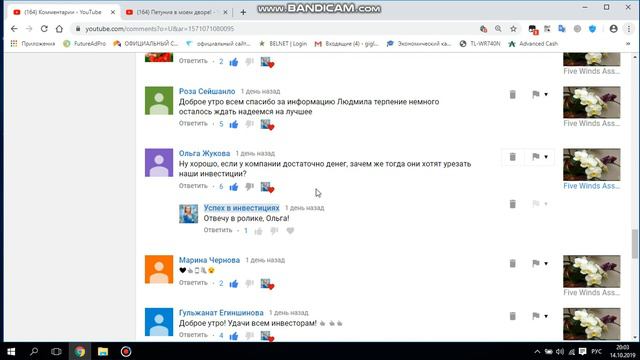
Task: Open the Успех в инвестициях channel link
Action: (242, 208)
